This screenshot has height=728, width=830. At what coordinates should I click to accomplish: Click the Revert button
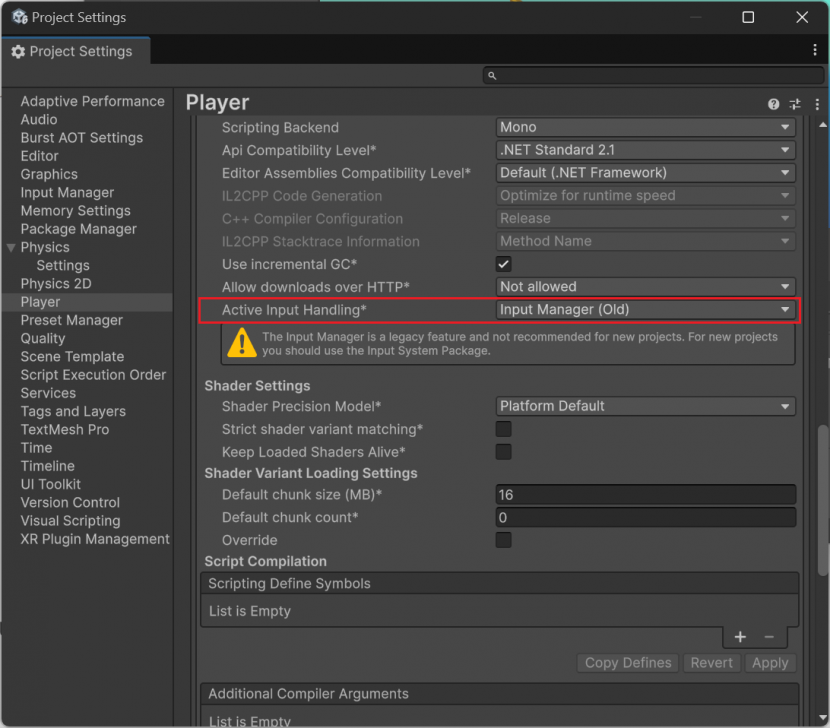711,663
